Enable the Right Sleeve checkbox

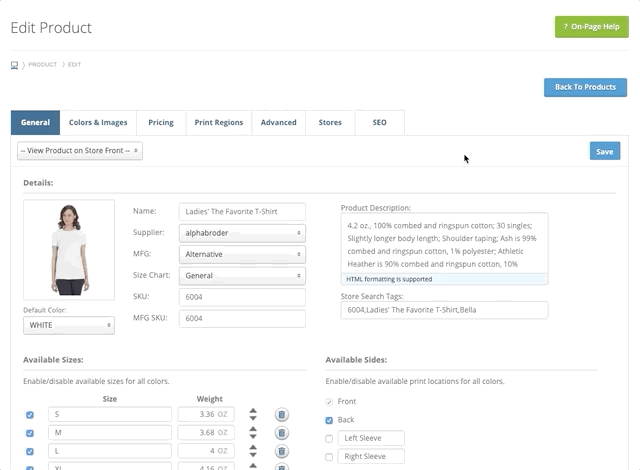click(329, 457)
